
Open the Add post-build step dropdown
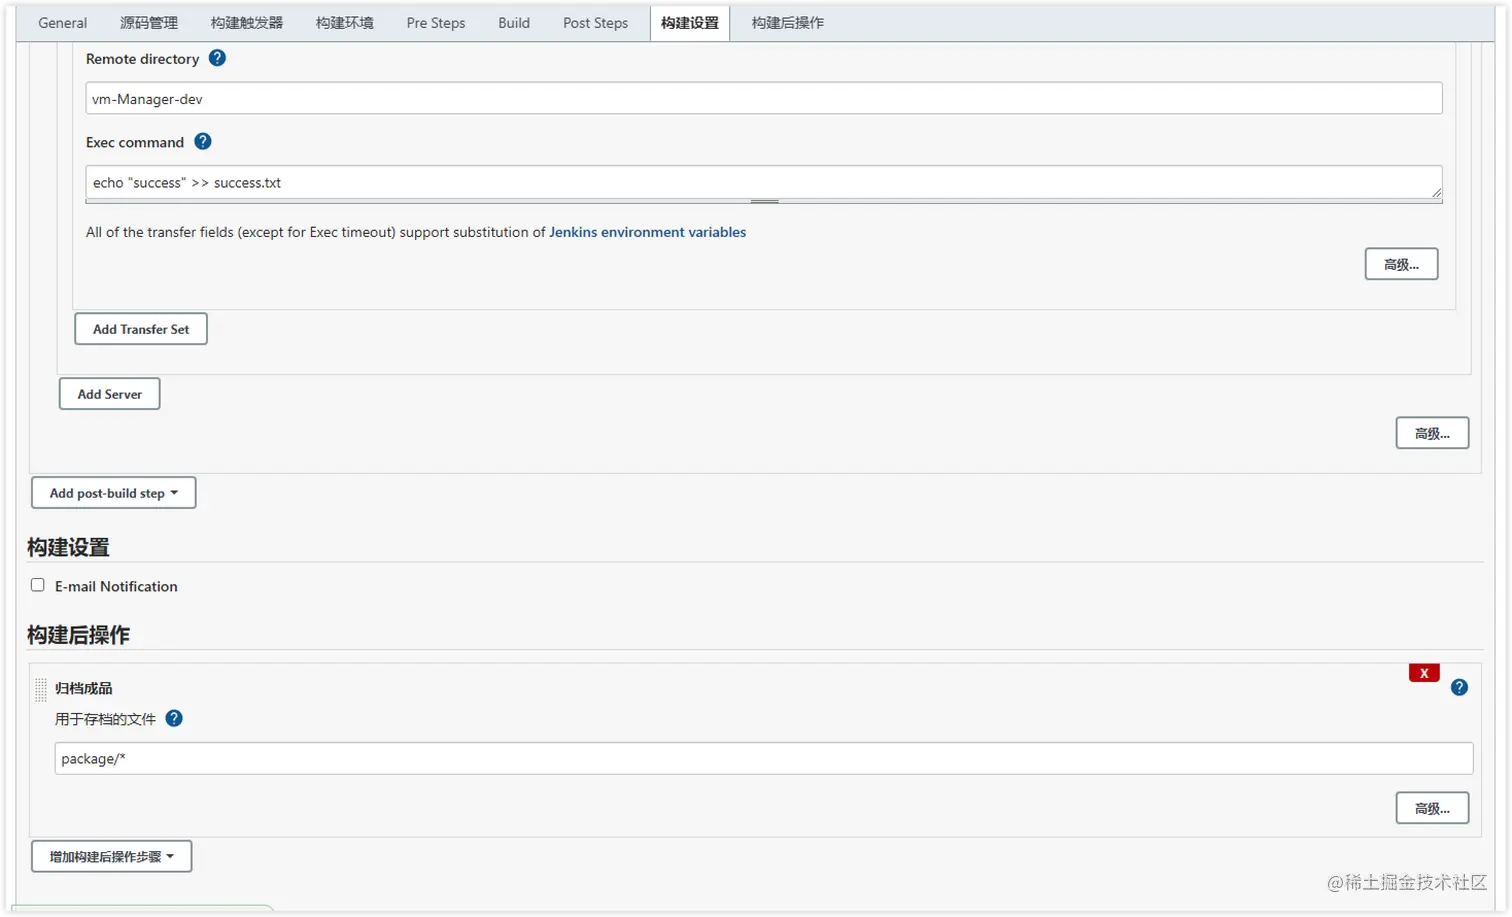[114, 493]
